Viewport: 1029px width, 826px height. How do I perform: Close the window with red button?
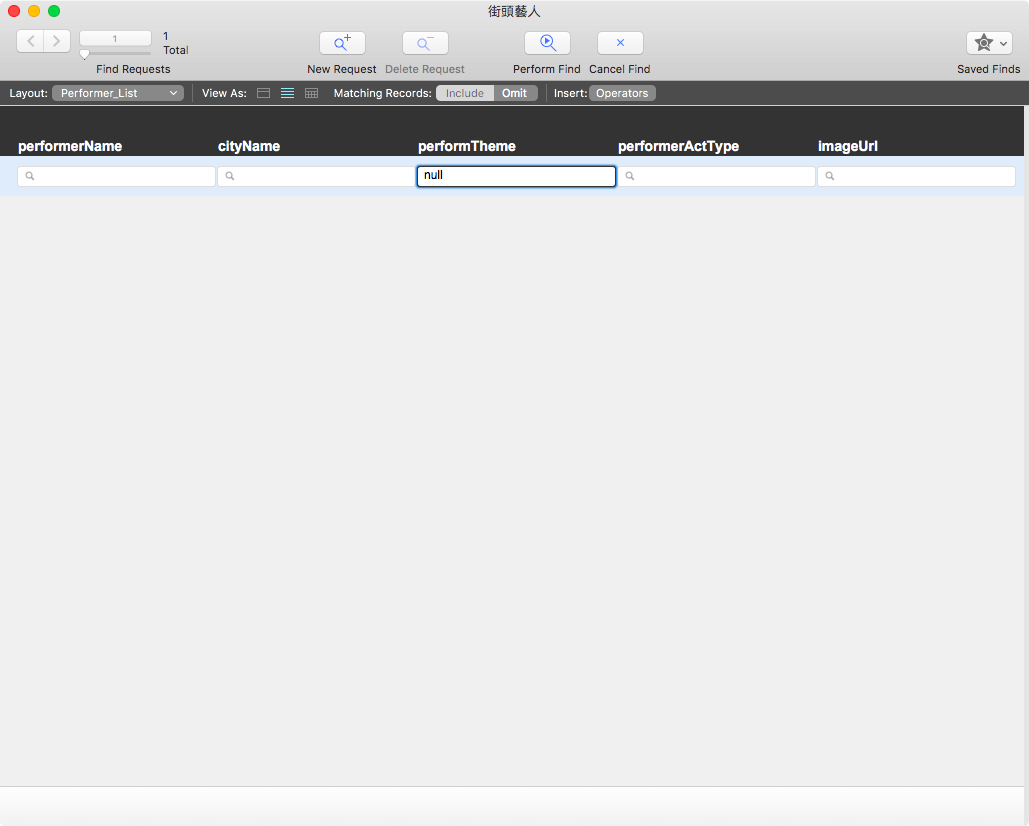[14, 11]
